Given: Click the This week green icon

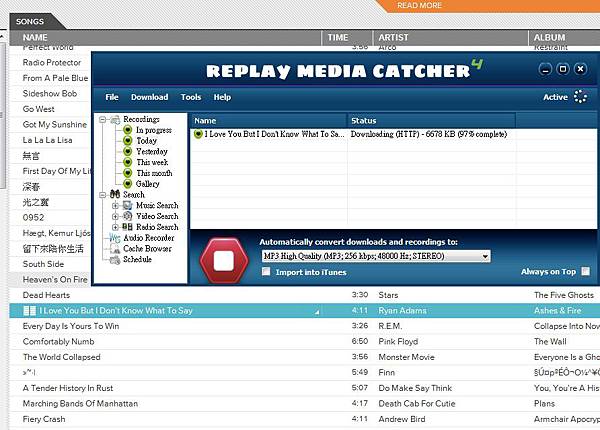Looking at the screenshot, I should click(x=128, y=162).
